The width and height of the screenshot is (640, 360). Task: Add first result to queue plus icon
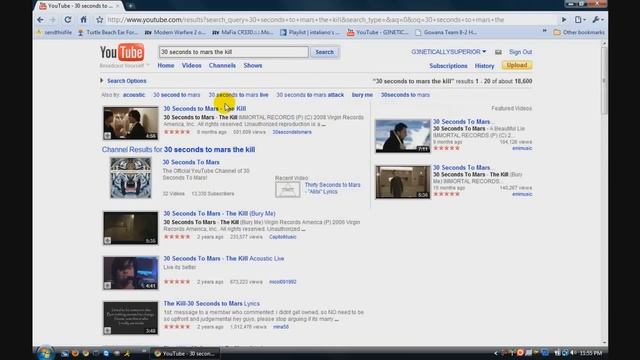tap(107, 136)
